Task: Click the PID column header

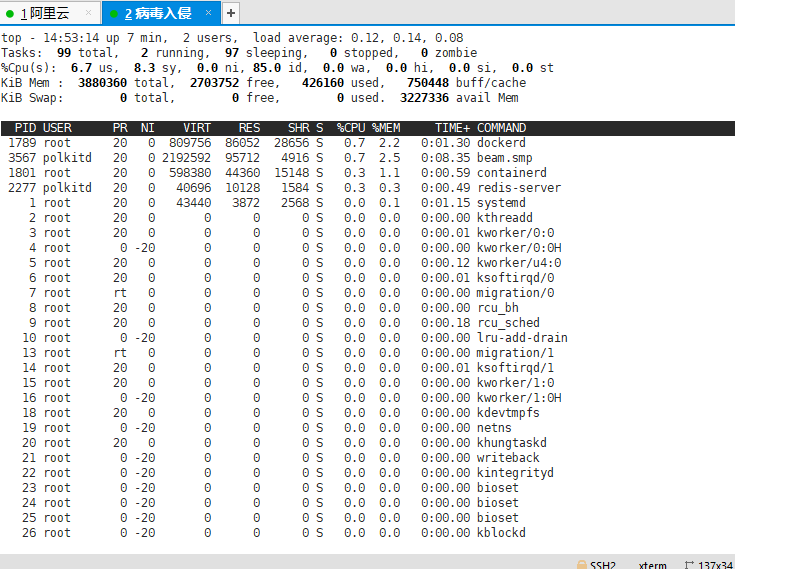Action: pos(25,128)
